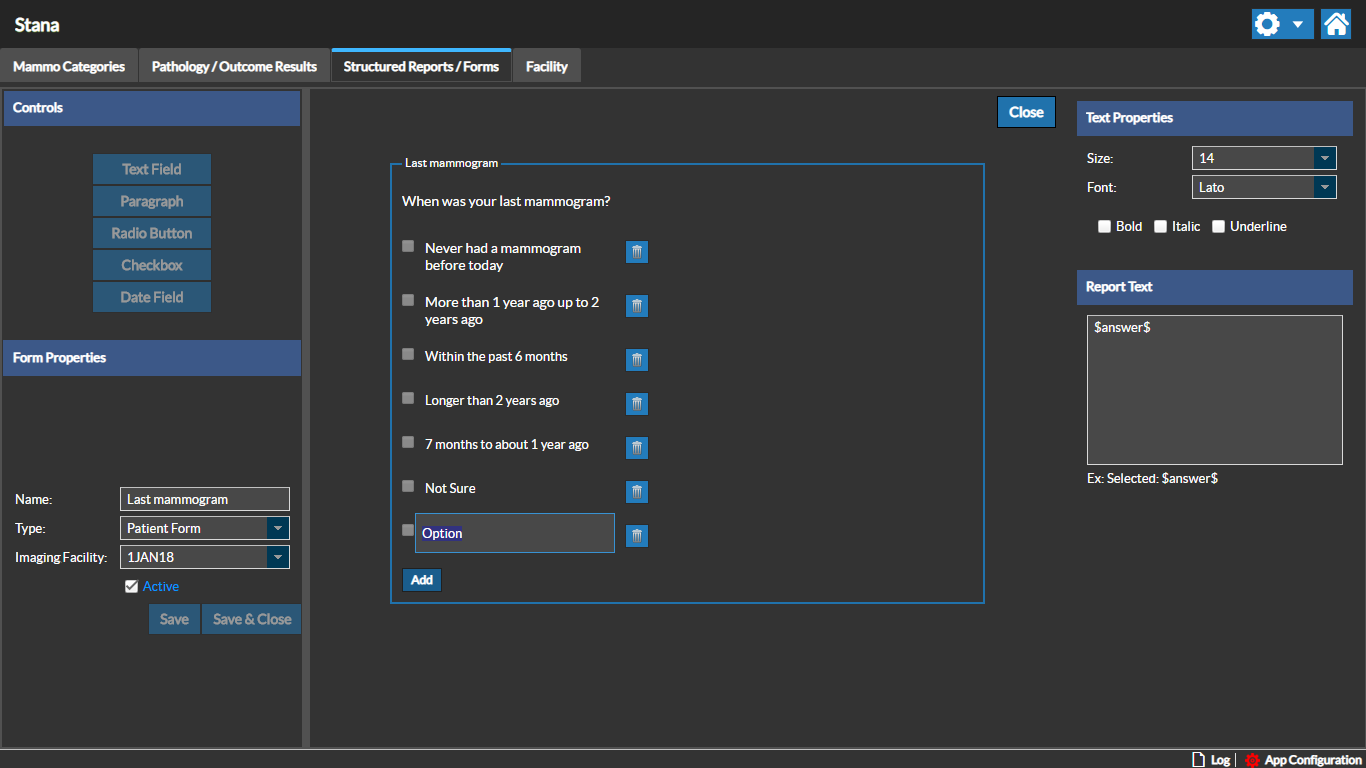Expand the font Size dropdown
The image size is (1366, 768).
[x=1324, y=158]
